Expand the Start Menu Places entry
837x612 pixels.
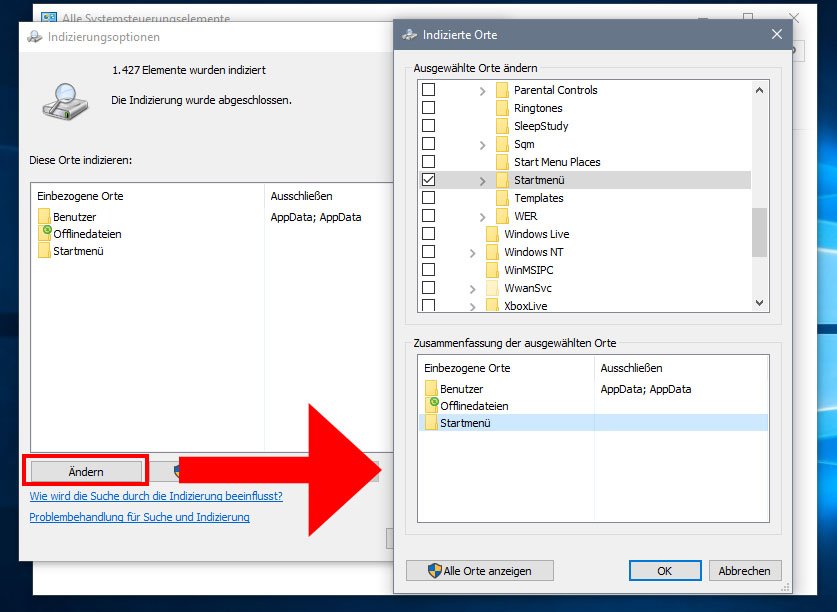[481, 161]
